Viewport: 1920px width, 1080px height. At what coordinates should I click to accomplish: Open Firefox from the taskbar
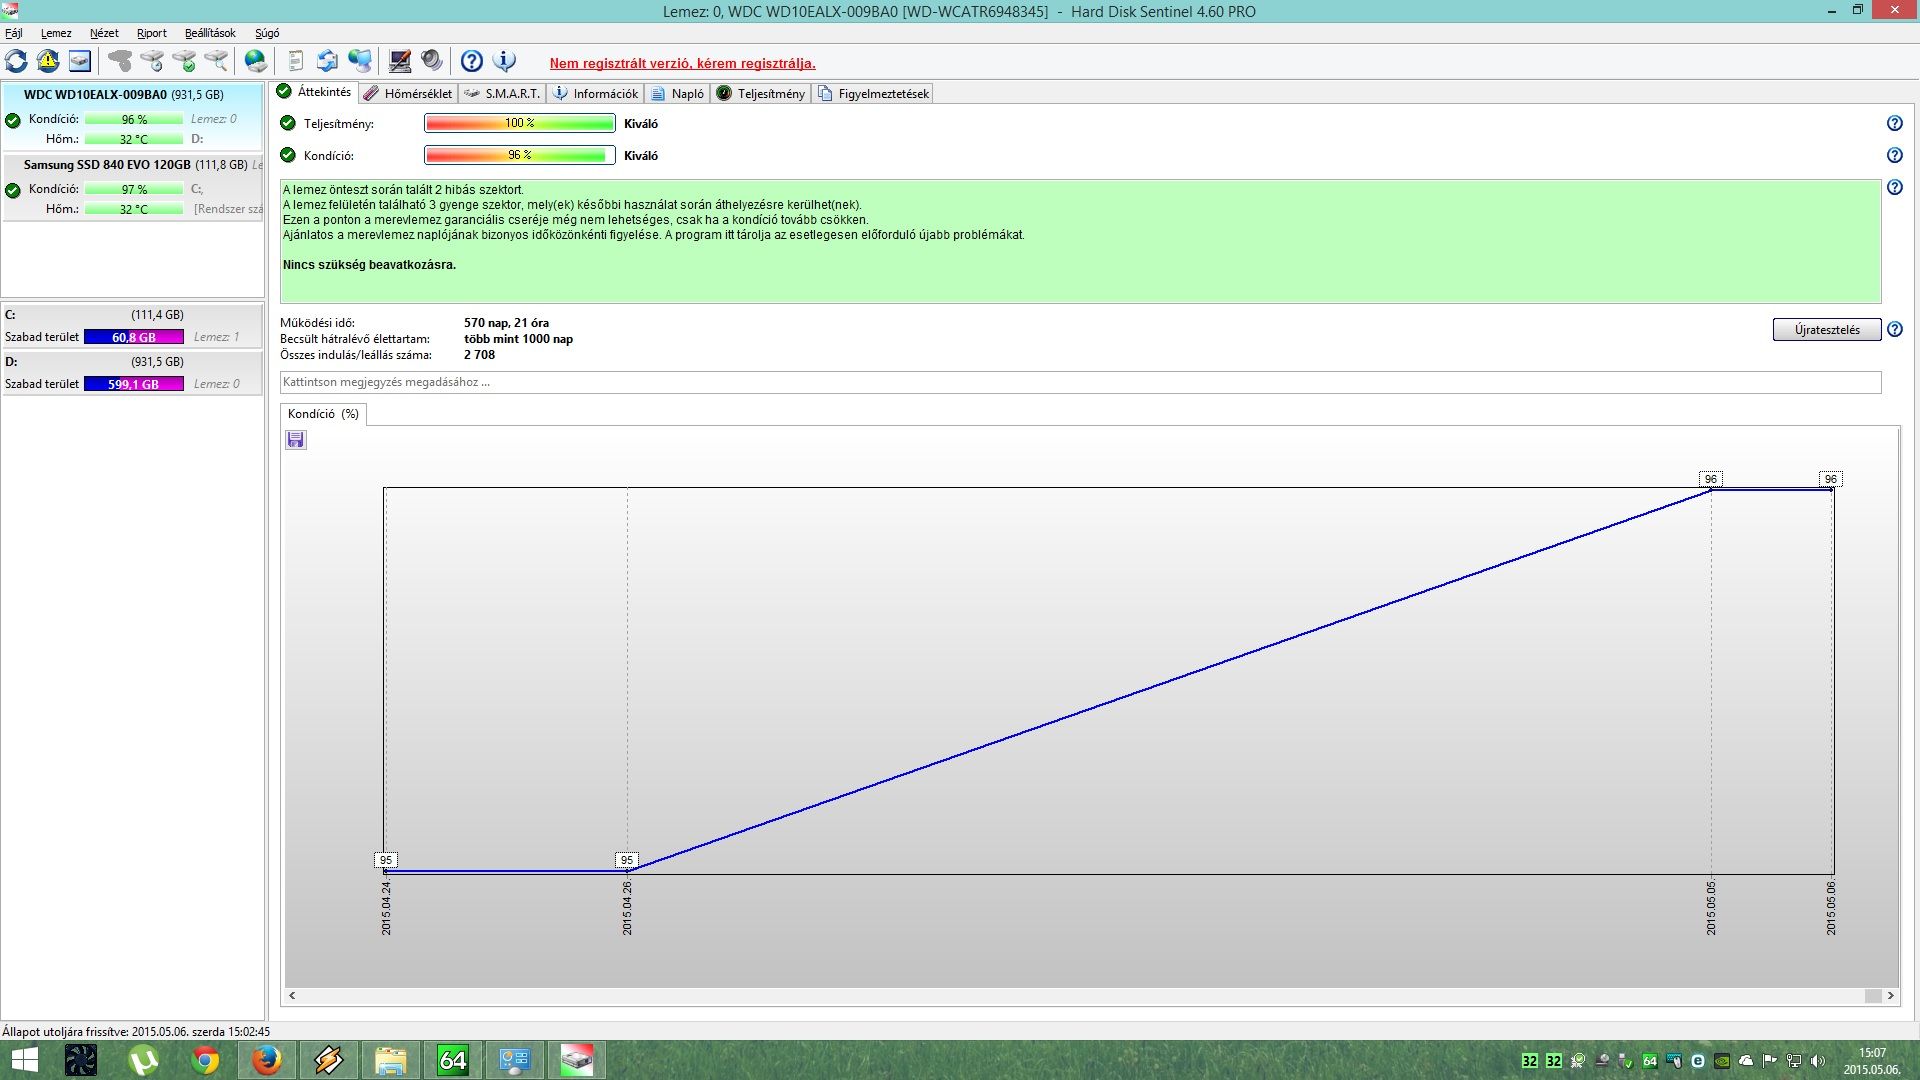(x=267, y=1060)
